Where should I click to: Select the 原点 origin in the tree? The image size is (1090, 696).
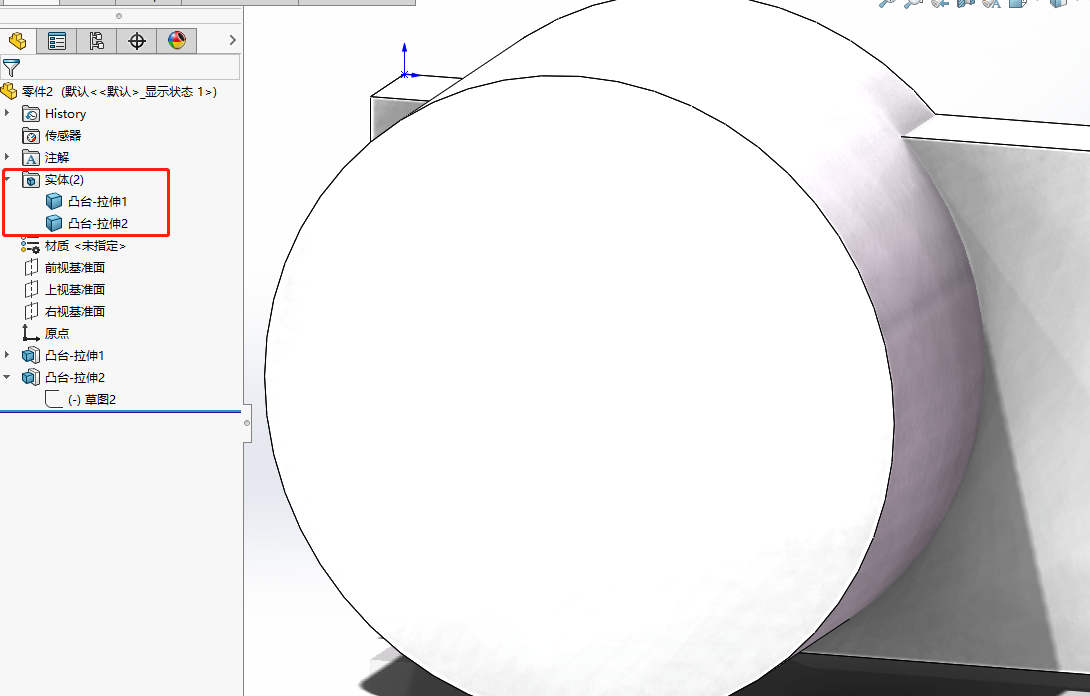point(56,333)
